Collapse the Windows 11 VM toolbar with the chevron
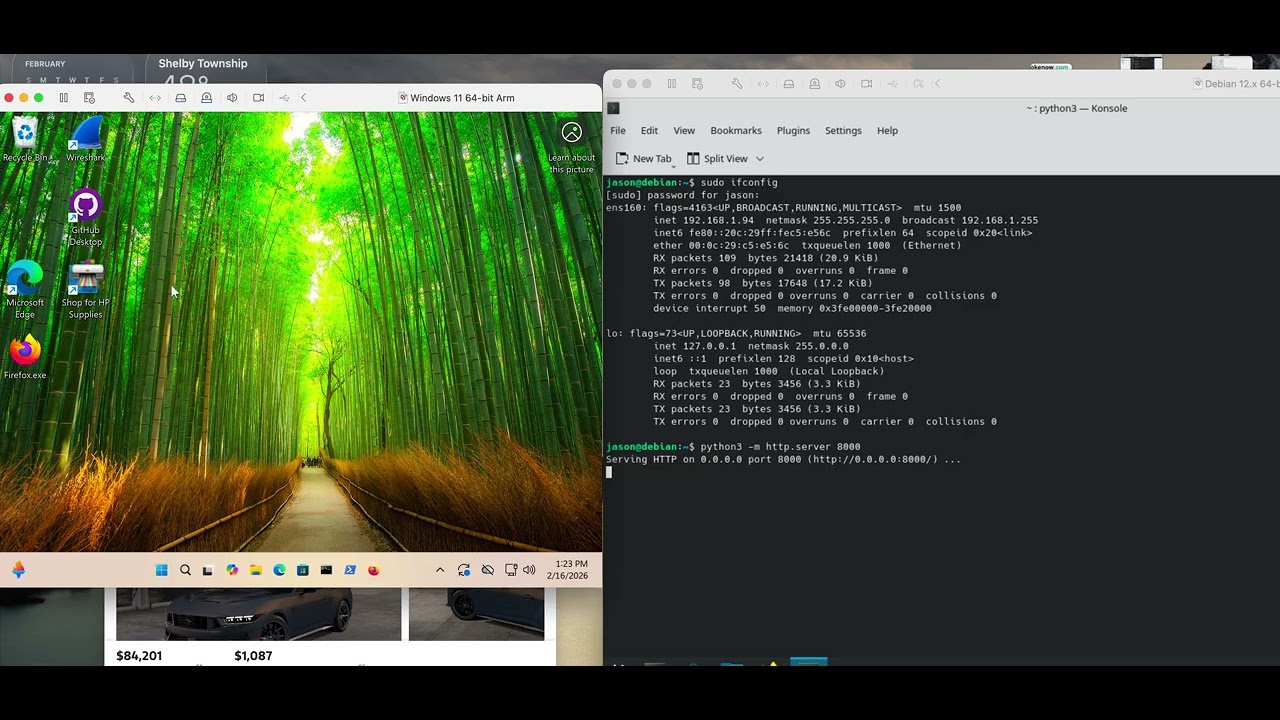The image size is (1280, 720). tap(303, 98)
